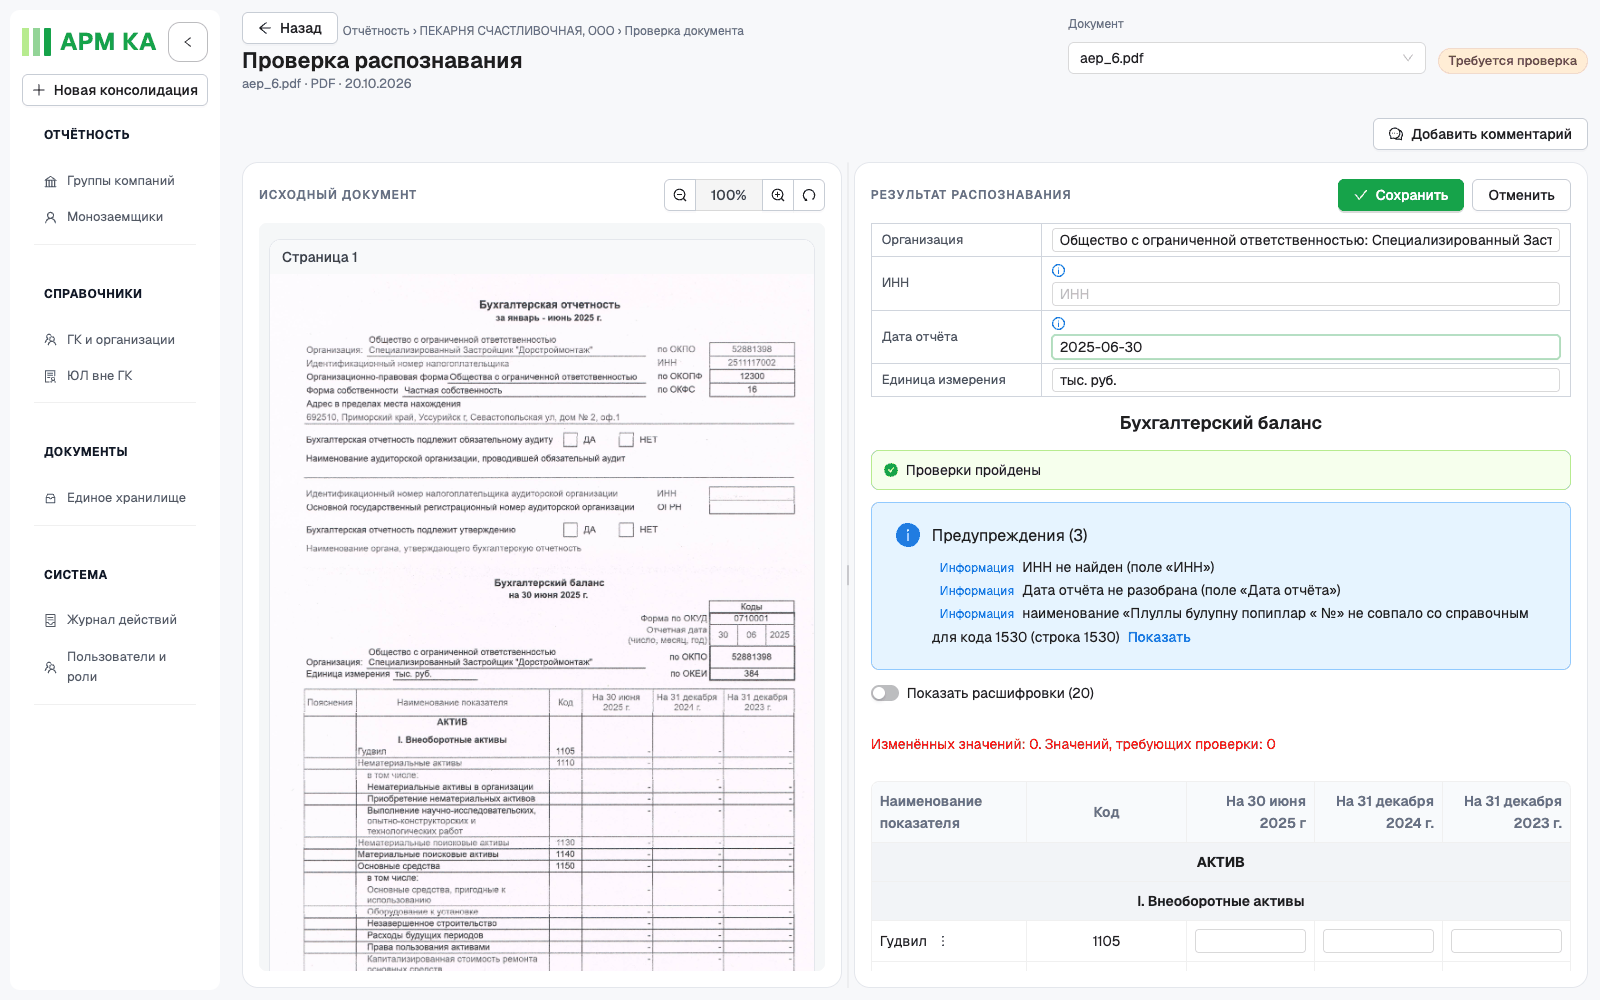This screenshot has width=1600, height=1000.
Task: Click the Показать link in warnings
Action: click(1159, 637)
